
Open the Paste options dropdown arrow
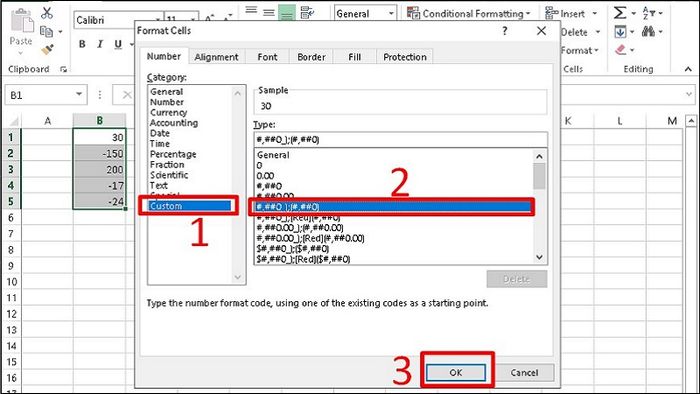(21, 53)
